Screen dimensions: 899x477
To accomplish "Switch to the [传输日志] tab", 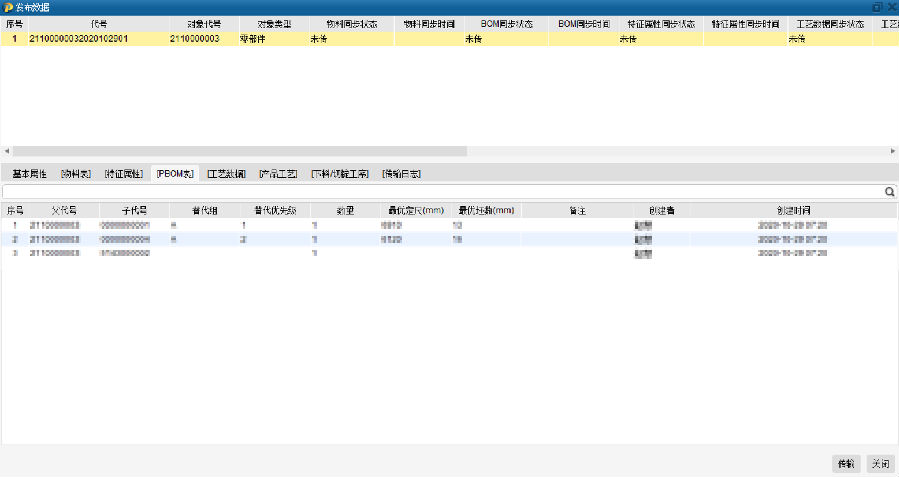I will click(x=401, y=173).
